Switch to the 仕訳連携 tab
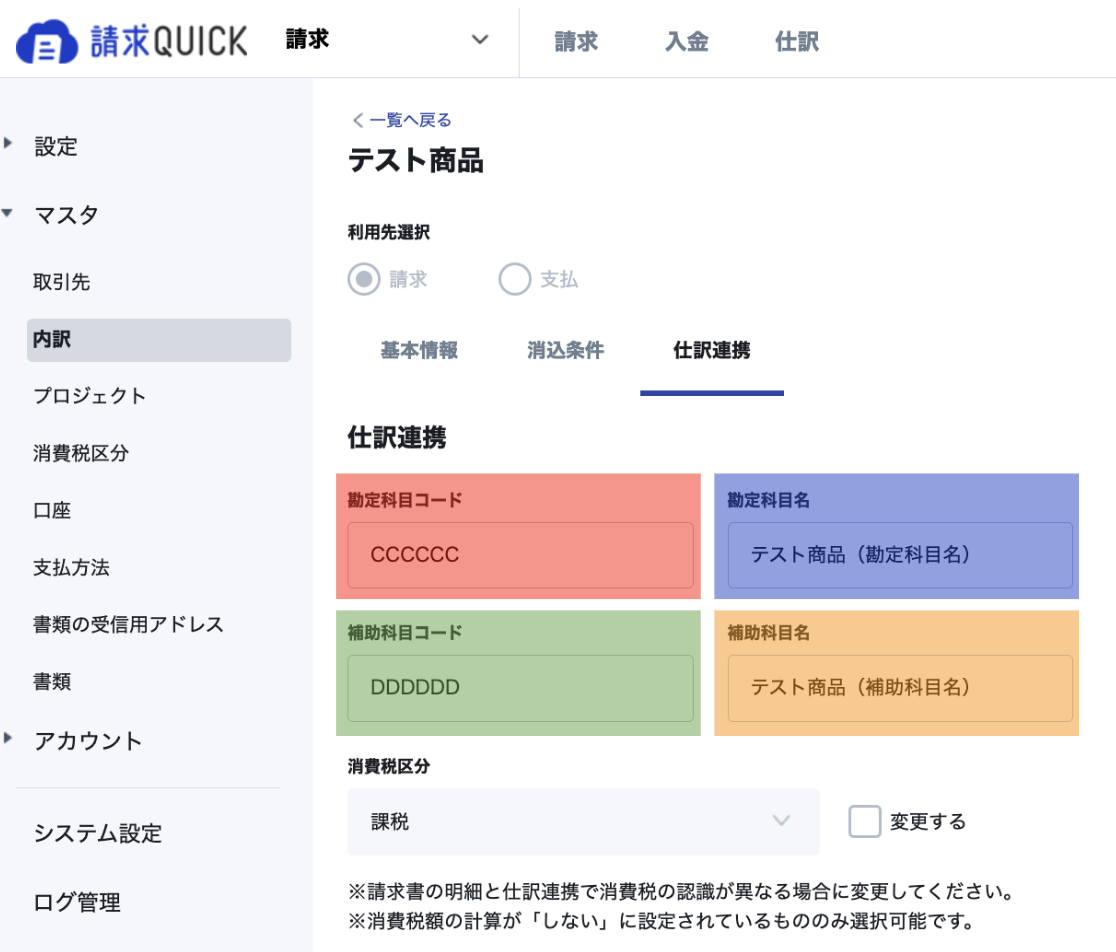The image size is (1116, 952). coord(712,350)
